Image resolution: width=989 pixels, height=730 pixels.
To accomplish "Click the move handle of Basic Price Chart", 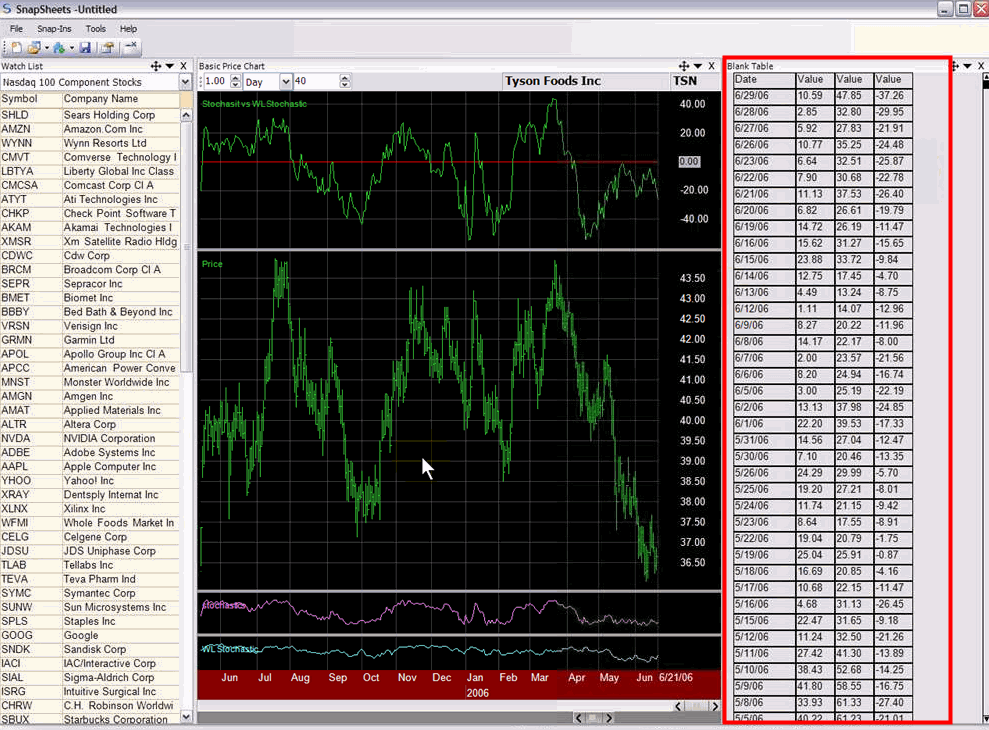I will [x=684, y=66].
